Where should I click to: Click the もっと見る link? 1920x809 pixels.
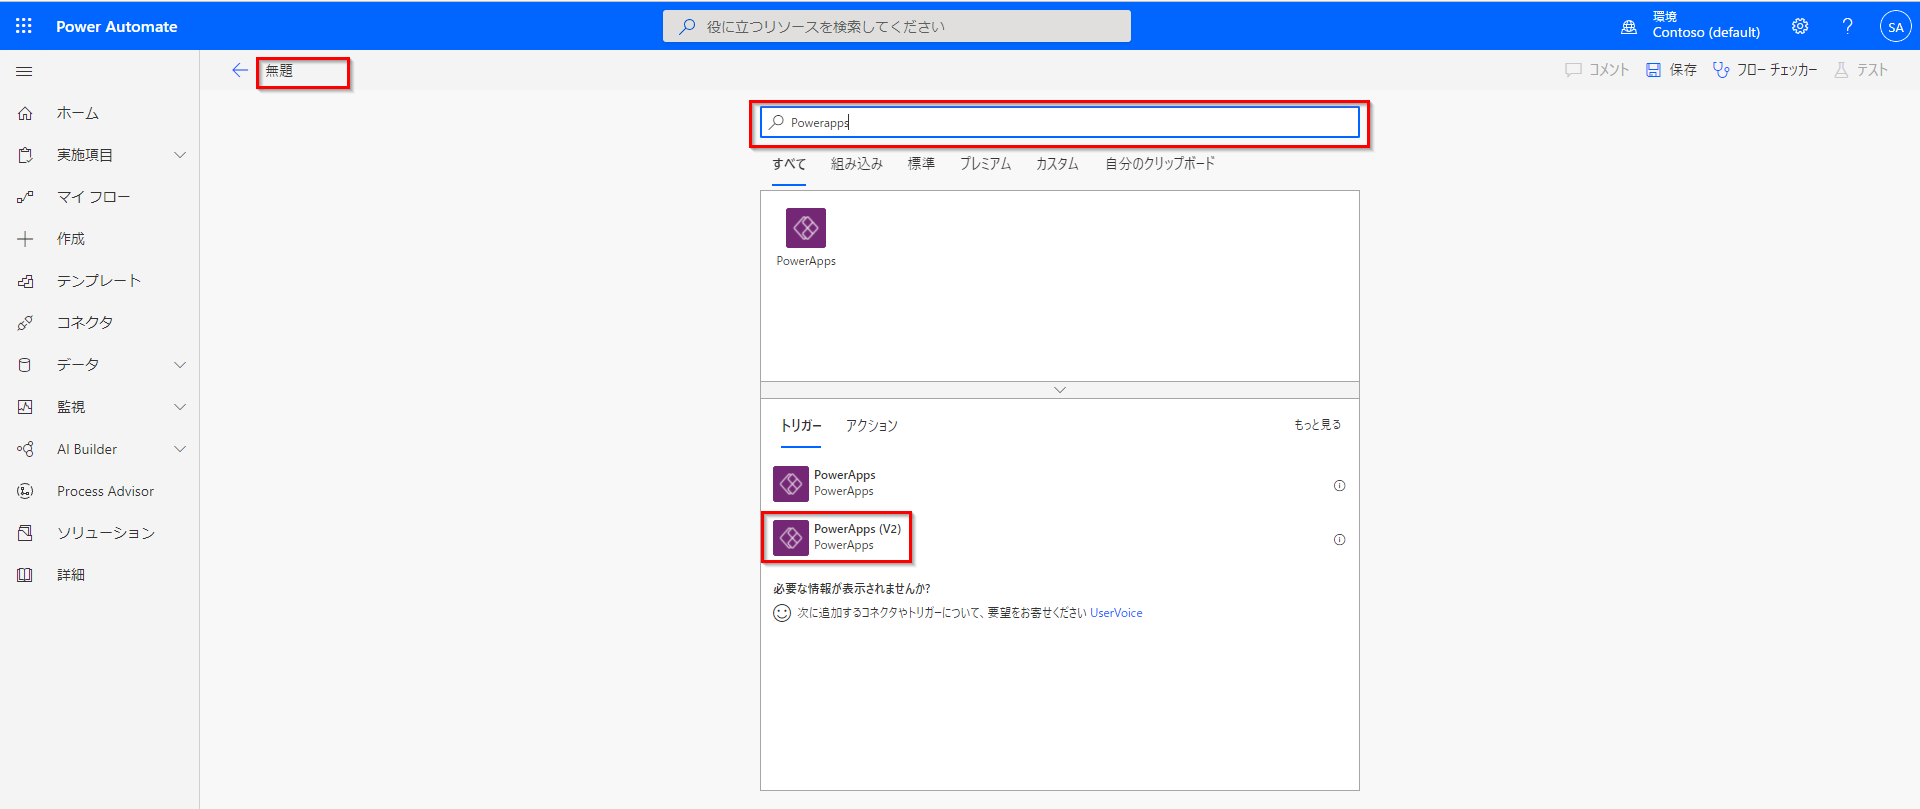tap(1317, 425)
